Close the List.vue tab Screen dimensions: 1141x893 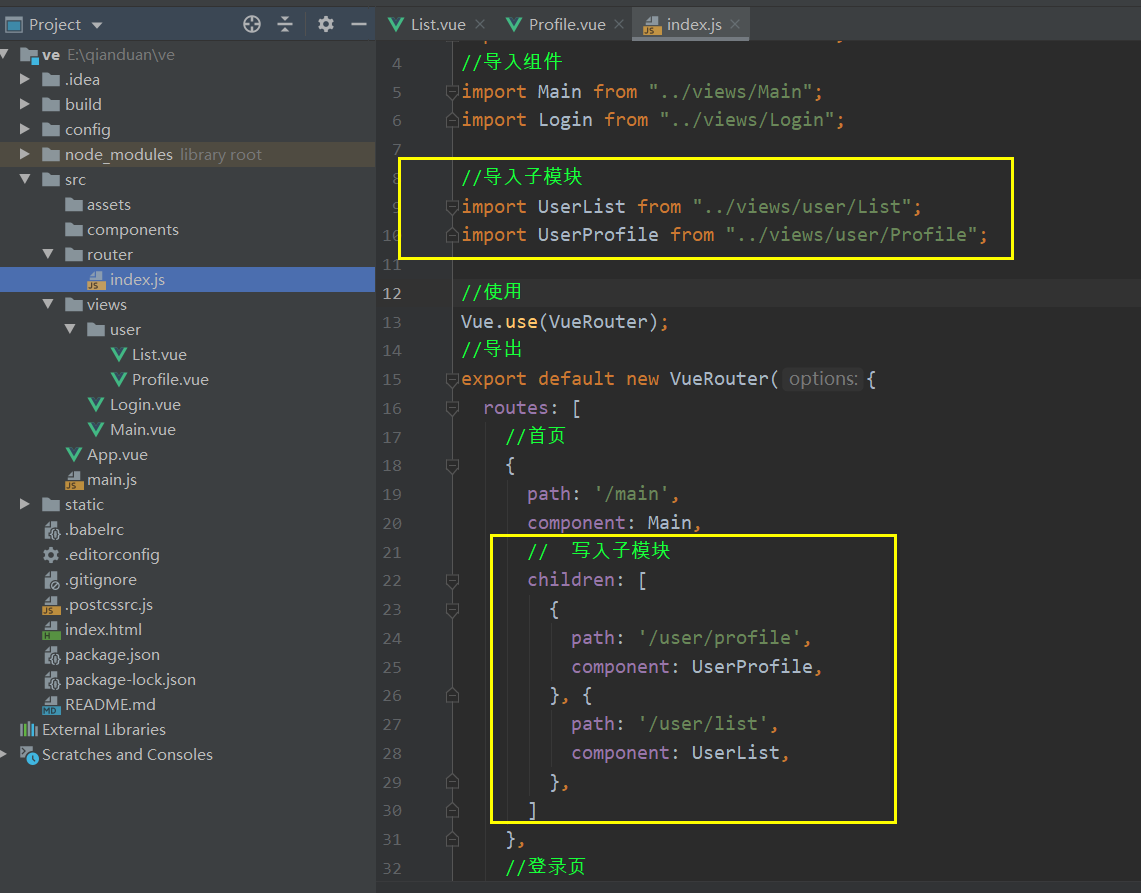(480, 24)
